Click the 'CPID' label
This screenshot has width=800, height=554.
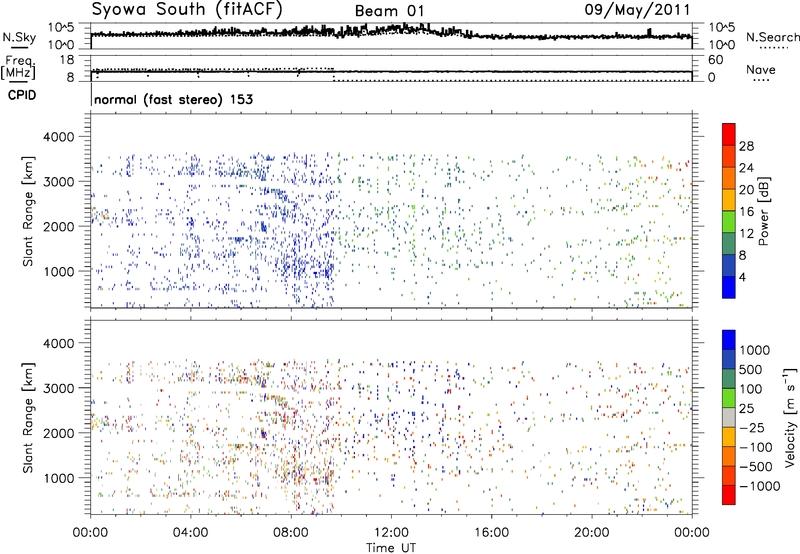(x=22, y=95)
